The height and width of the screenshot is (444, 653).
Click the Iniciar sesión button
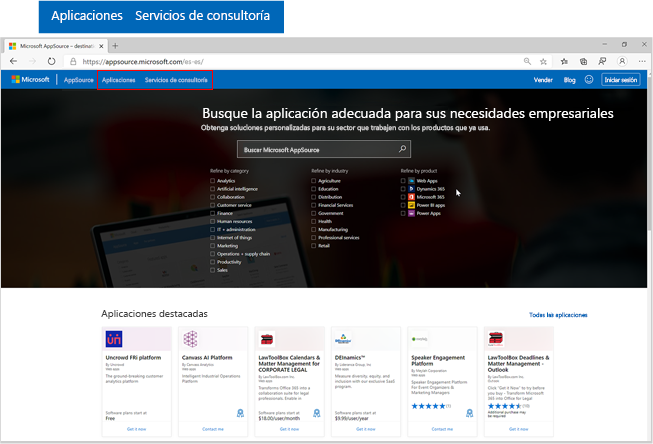621,80
